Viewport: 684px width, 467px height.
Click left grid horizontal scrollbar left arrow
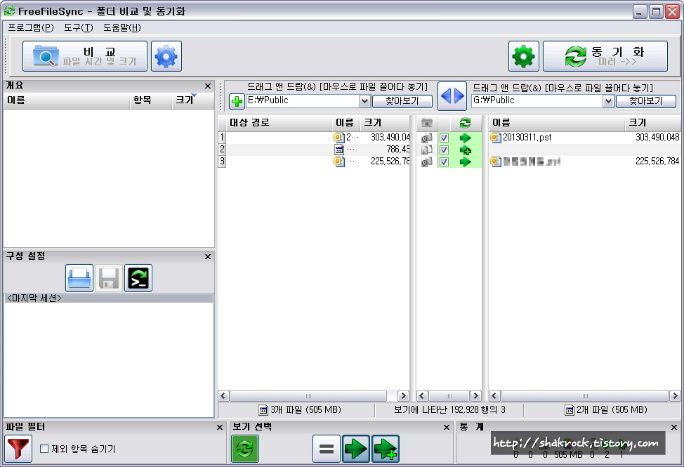click(x=223, y=396)
